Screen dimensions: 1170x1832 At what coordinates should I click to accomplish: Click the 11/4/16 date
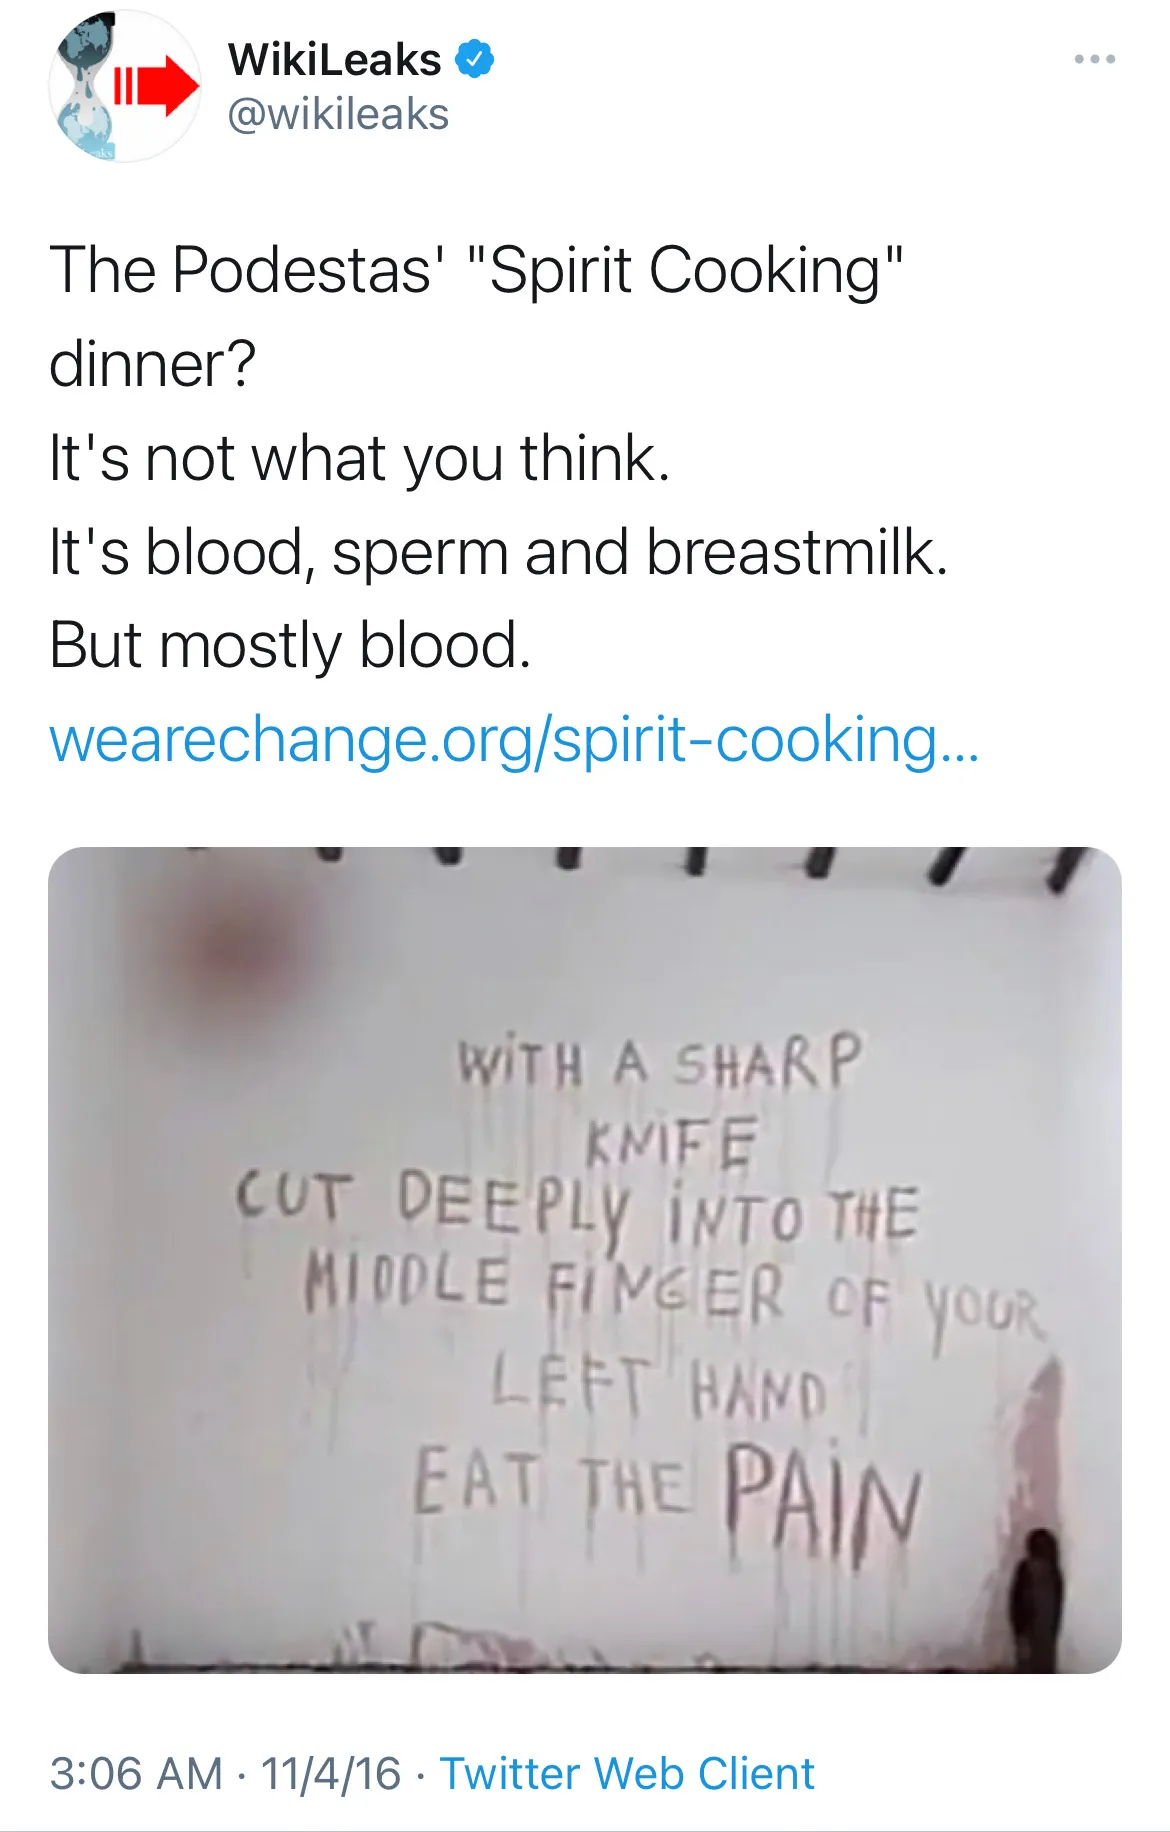330,1774
